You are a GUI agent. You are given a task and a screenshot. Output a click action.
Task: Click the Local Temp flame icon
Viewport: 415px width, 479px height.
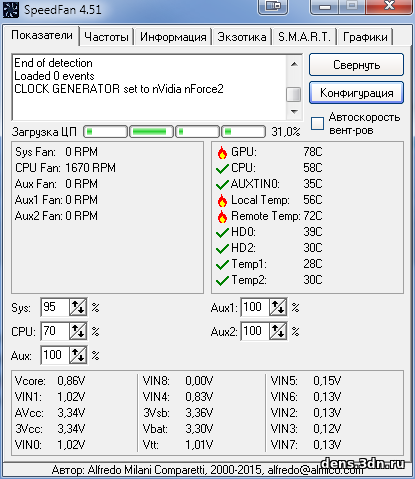click(x=222, y=200)
